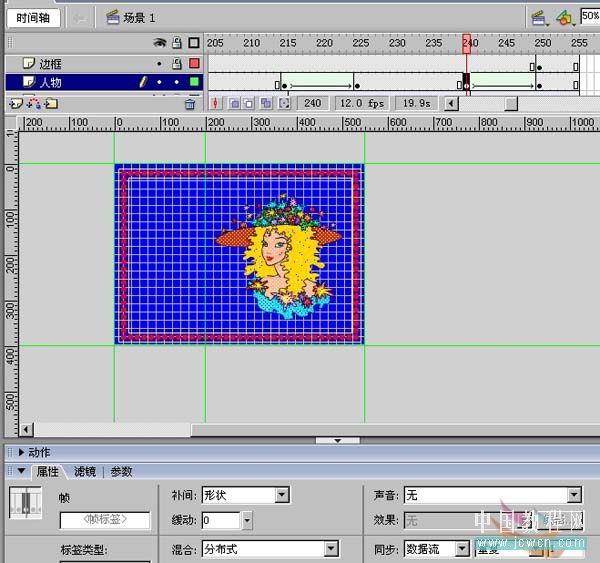Switch to the 滤镜 tab
The width and height of the screenshot is (600, 563).
tap(85, 472)
